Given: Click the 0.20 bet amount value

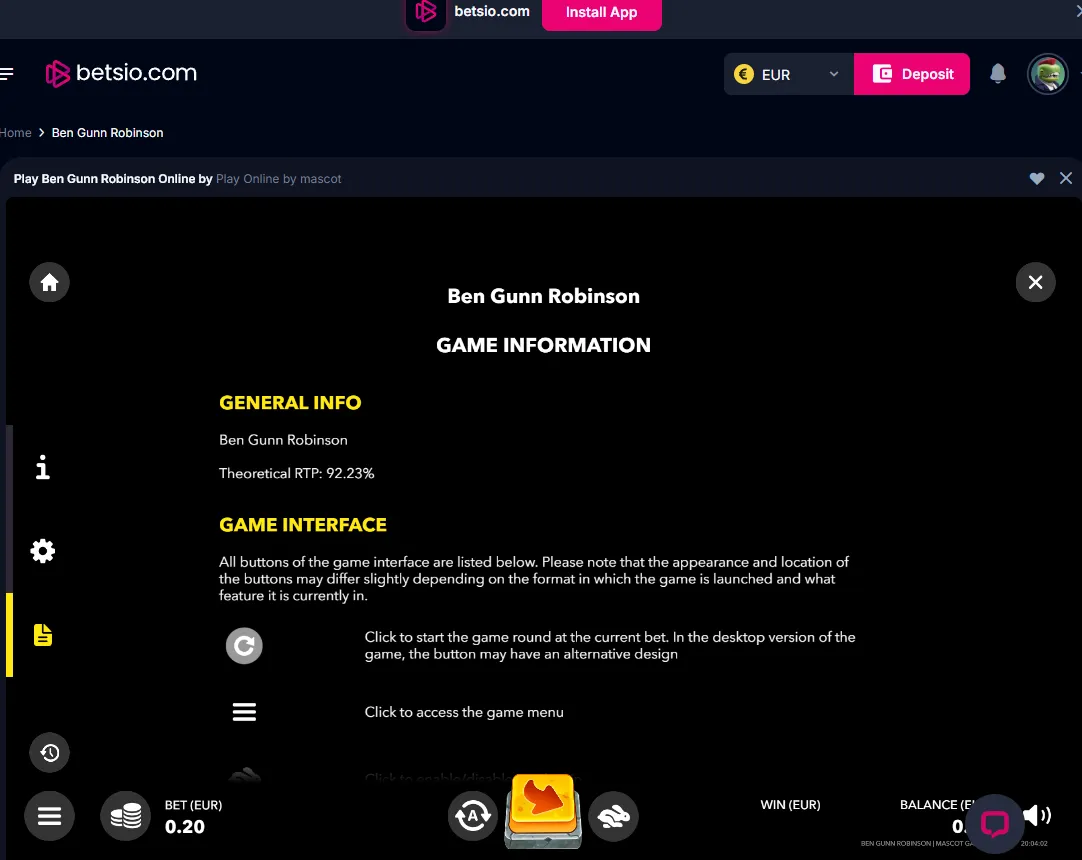Looking at the screenshot, I should point(185,826).
